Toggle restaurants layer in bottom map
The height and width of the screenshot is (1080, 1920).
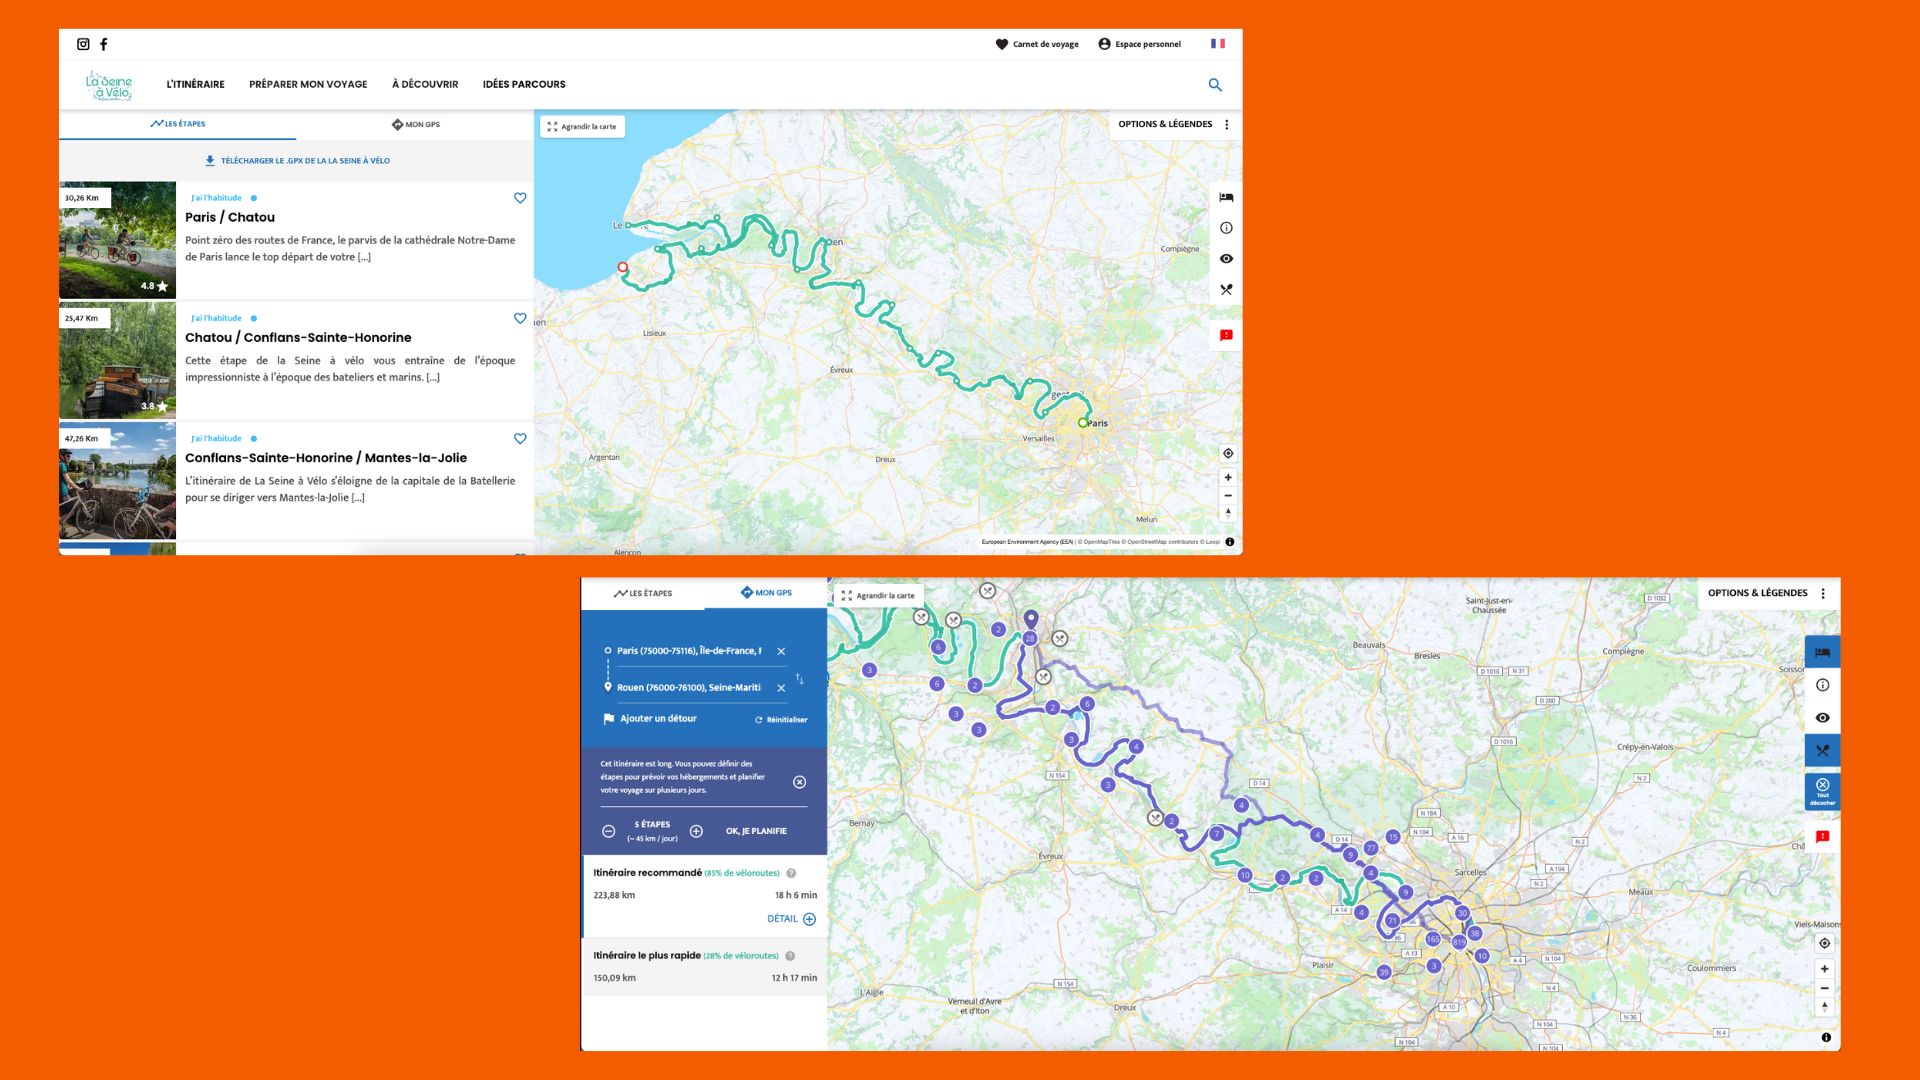pos(1822,751)
